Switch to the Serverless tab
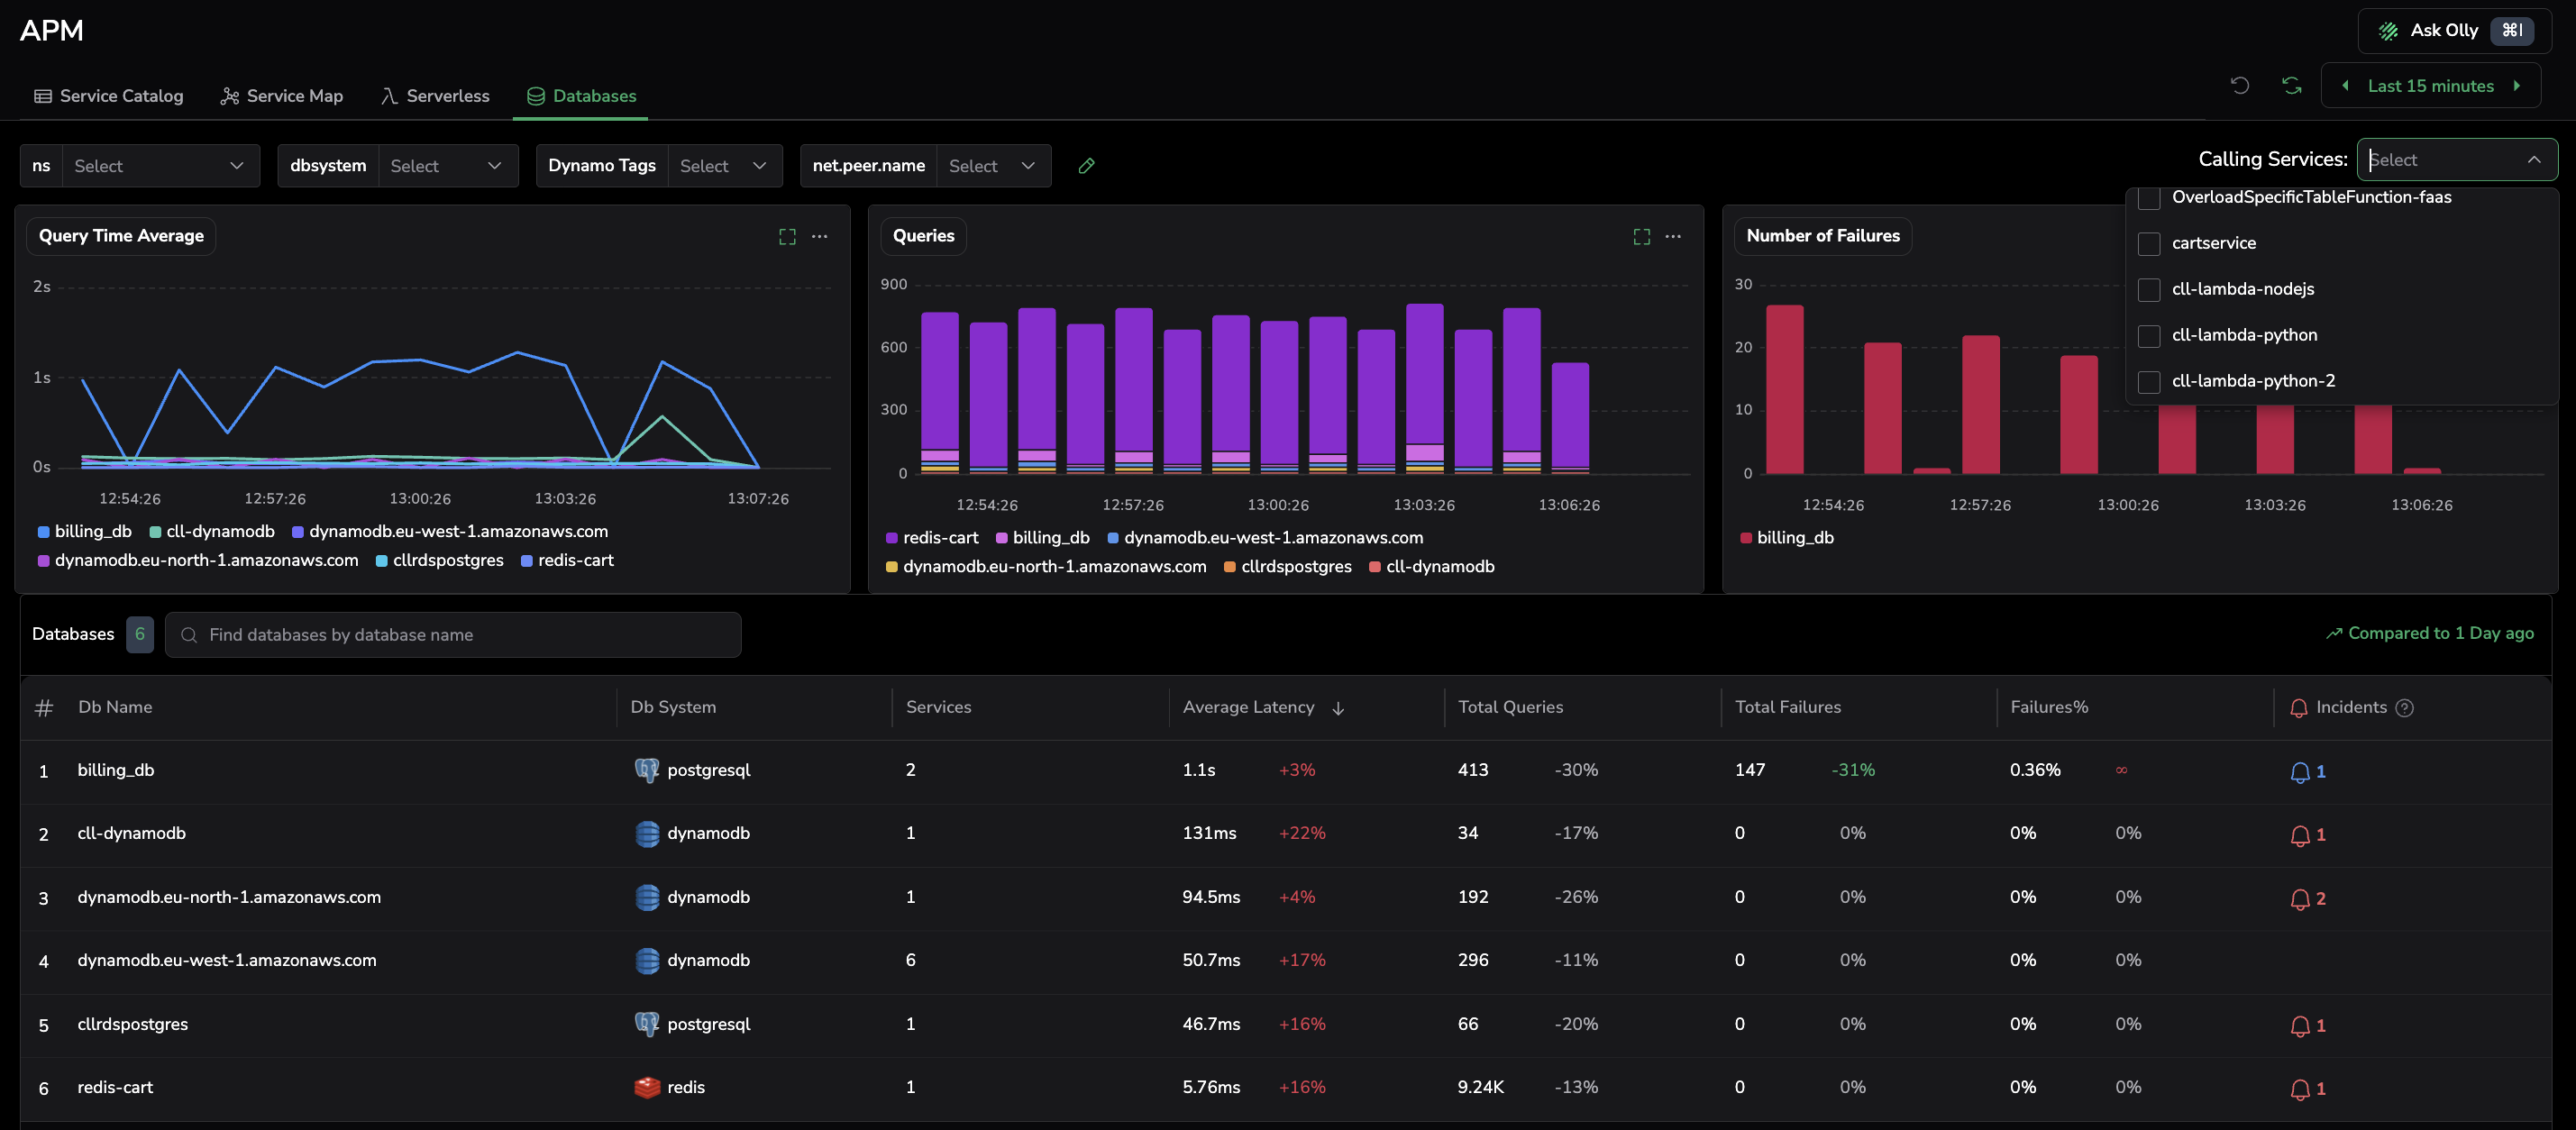 435,96
